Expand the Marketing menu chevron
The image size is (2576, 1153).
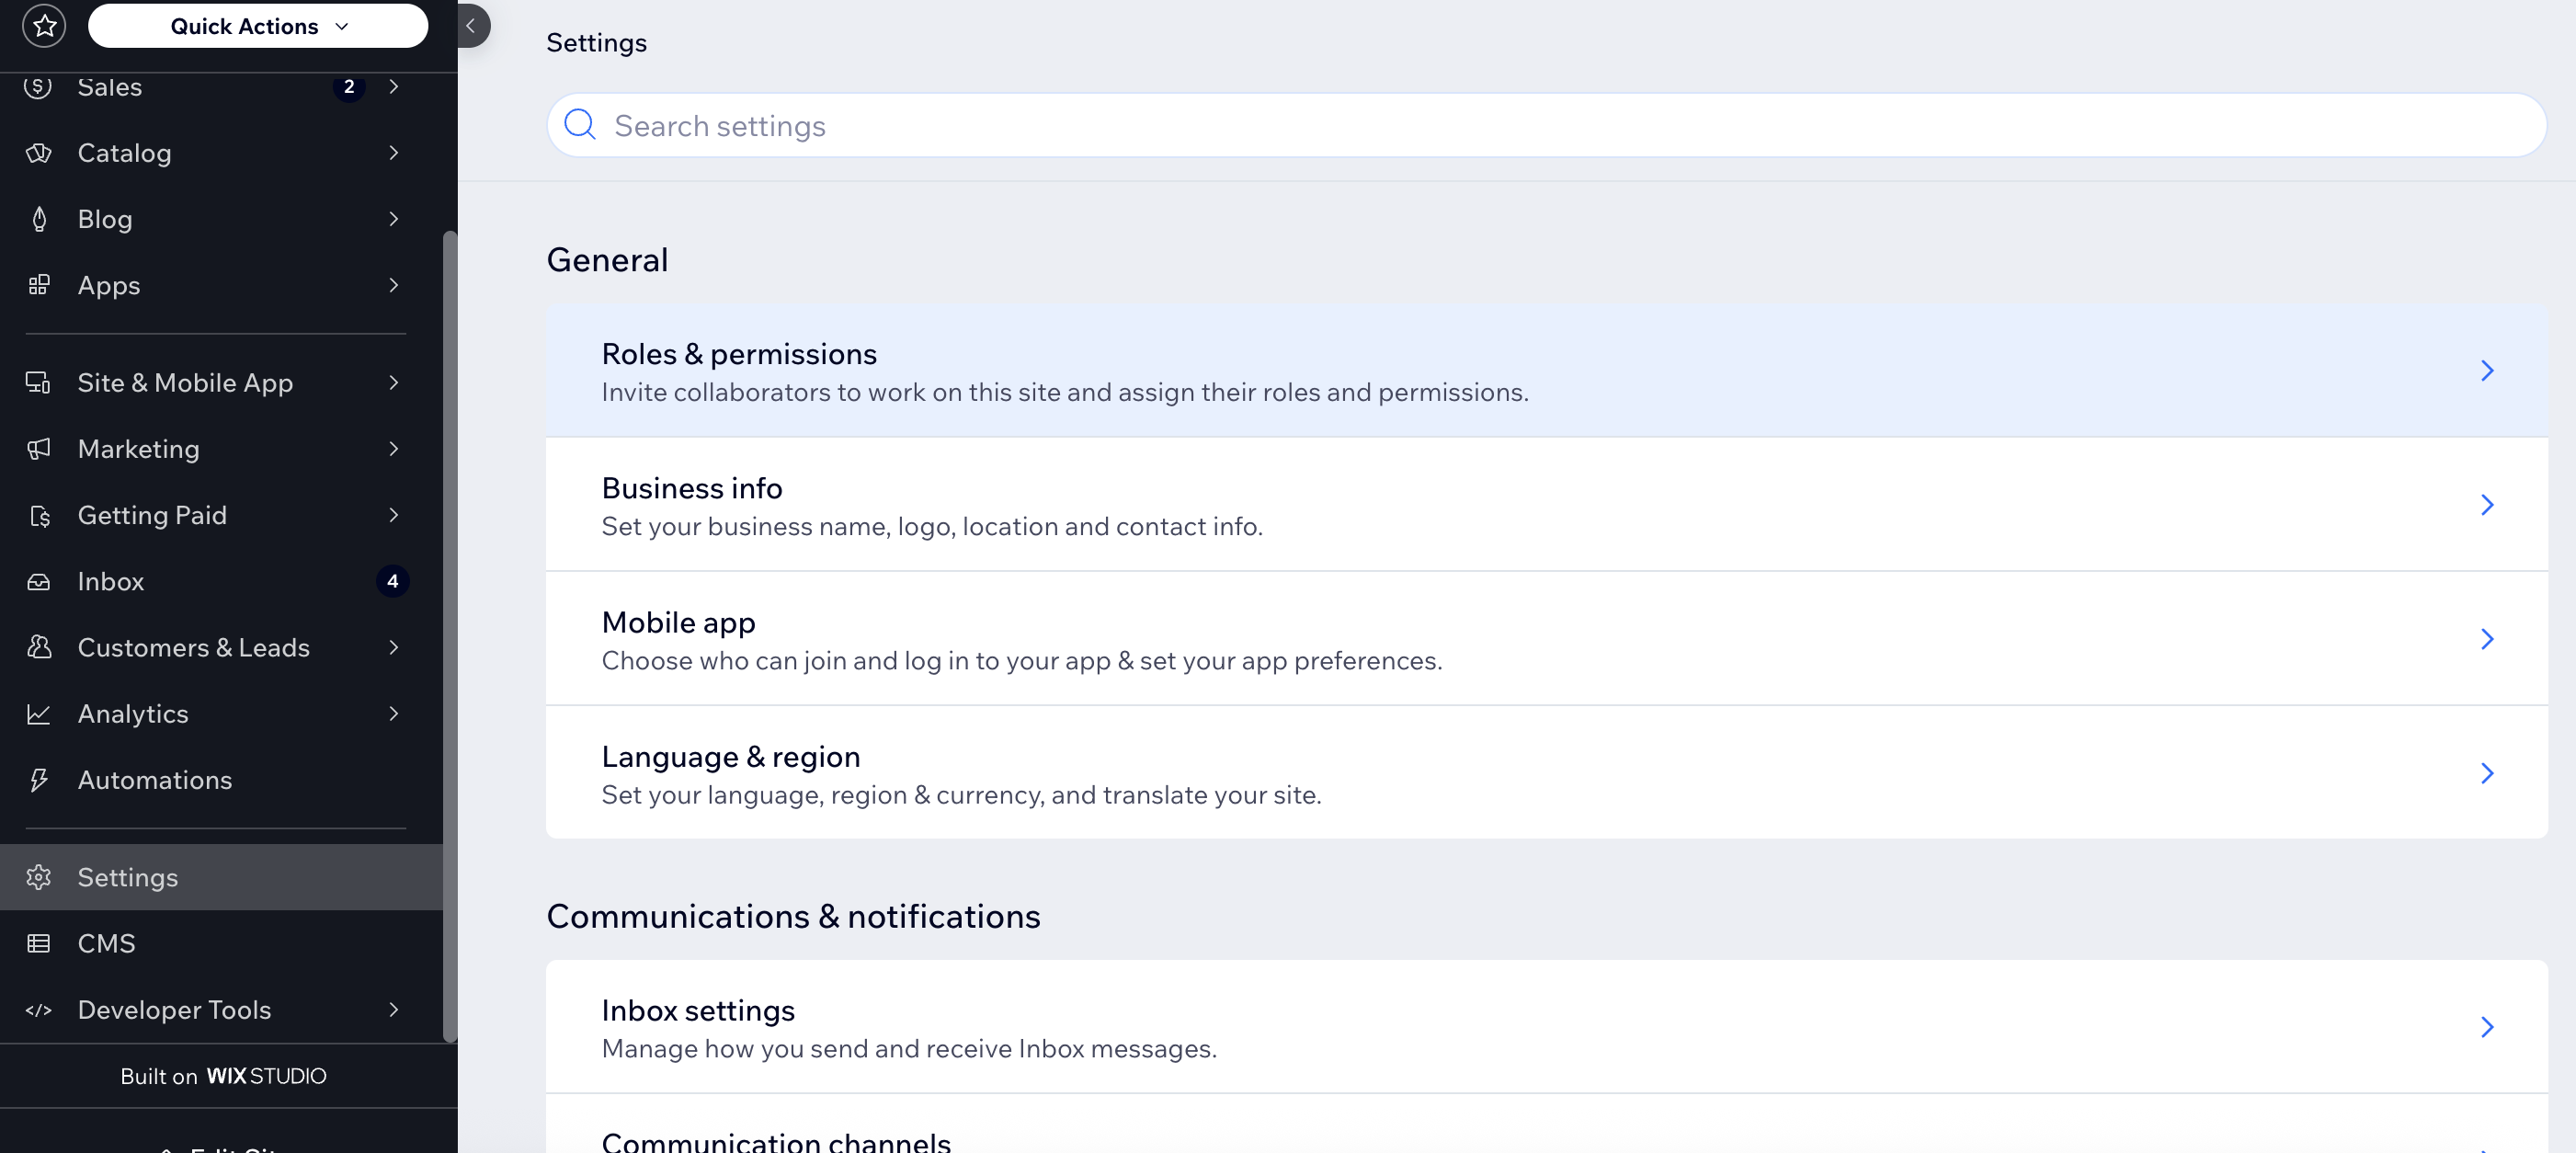pos(394,449)
